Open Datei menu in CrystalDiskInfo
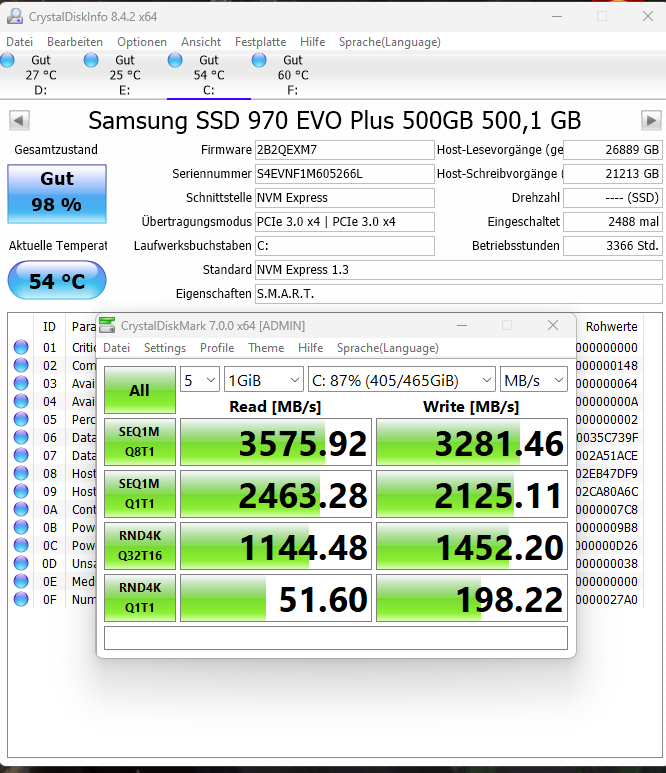This screenshot has width=666, height=773. [x=19, y=42]
